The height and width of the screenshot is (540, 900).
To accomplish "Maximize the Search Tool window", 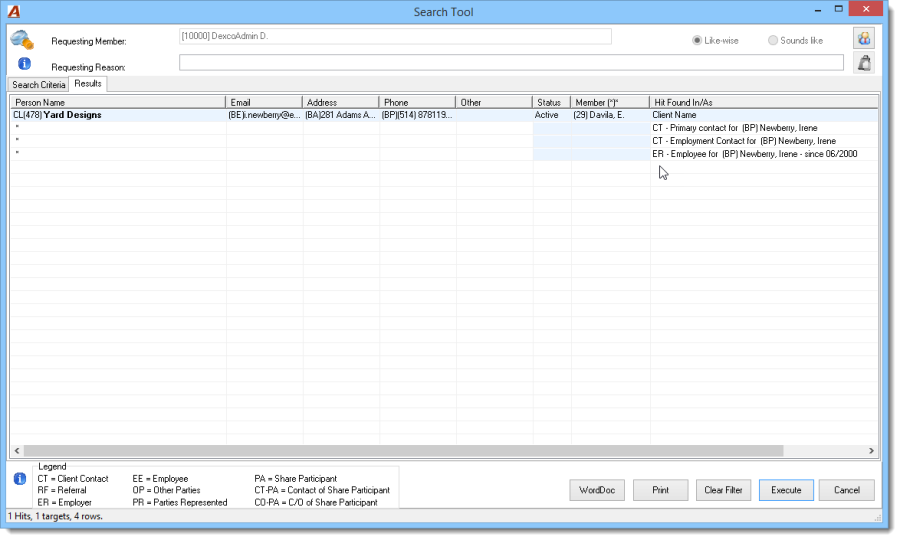I will 839,9.
